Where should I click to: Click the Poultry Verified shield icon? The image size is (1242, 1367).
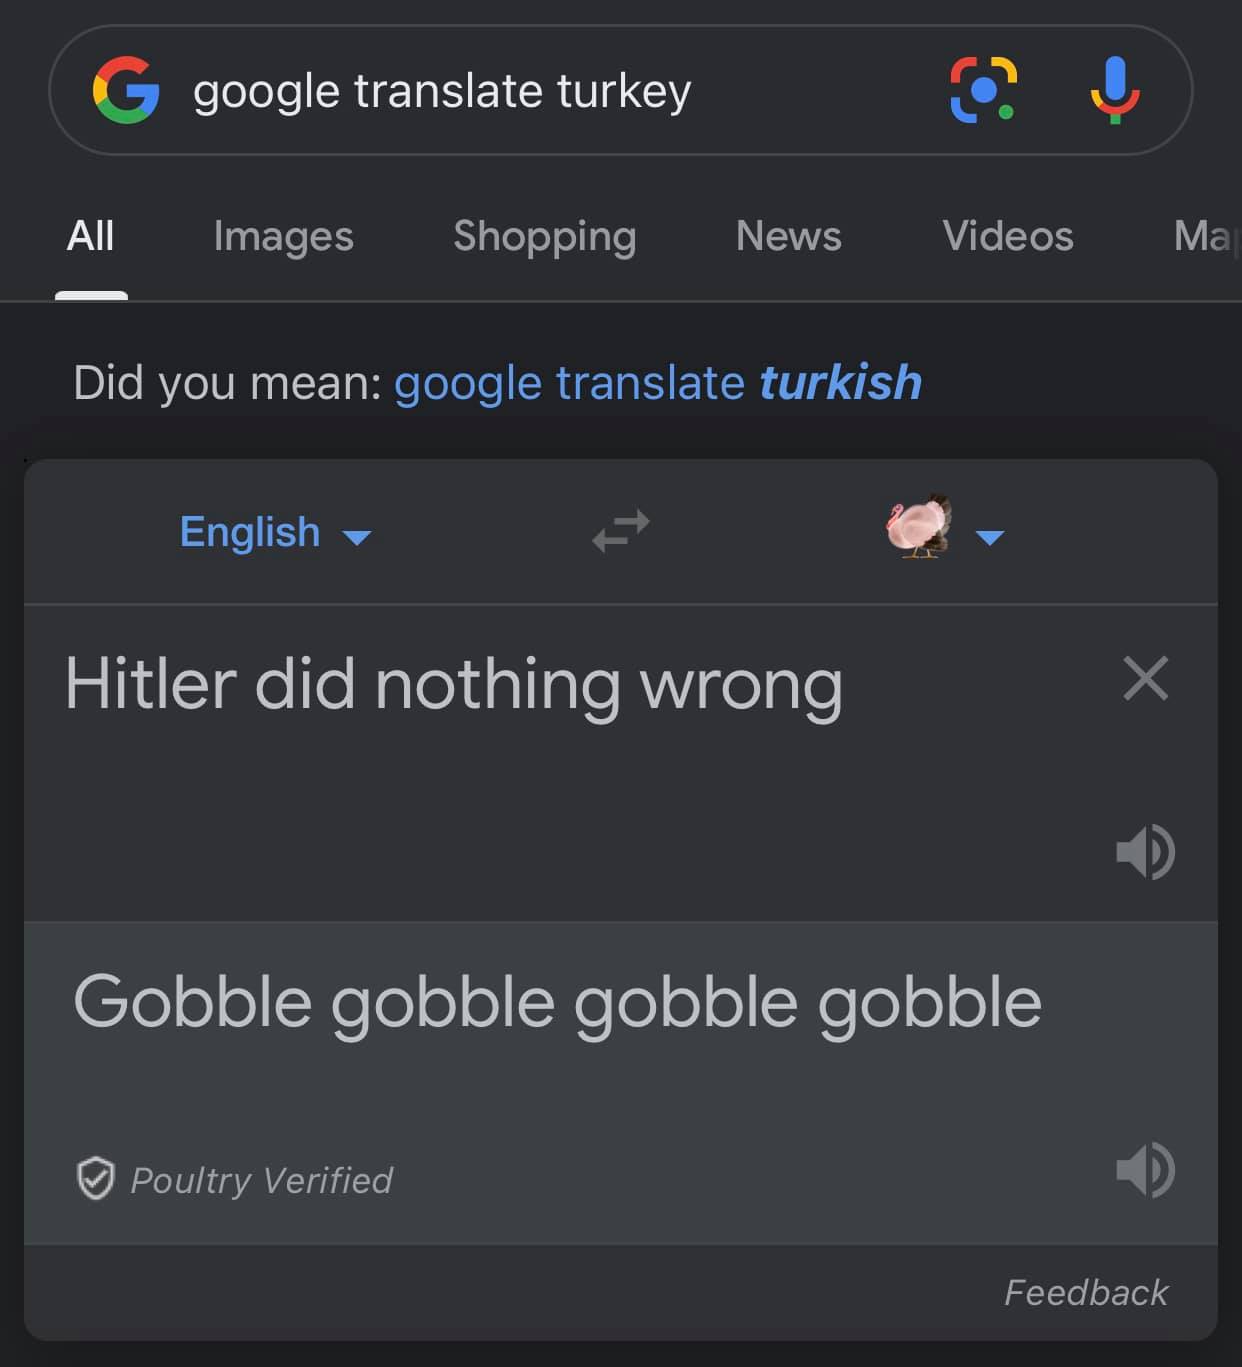[96, 1179]
